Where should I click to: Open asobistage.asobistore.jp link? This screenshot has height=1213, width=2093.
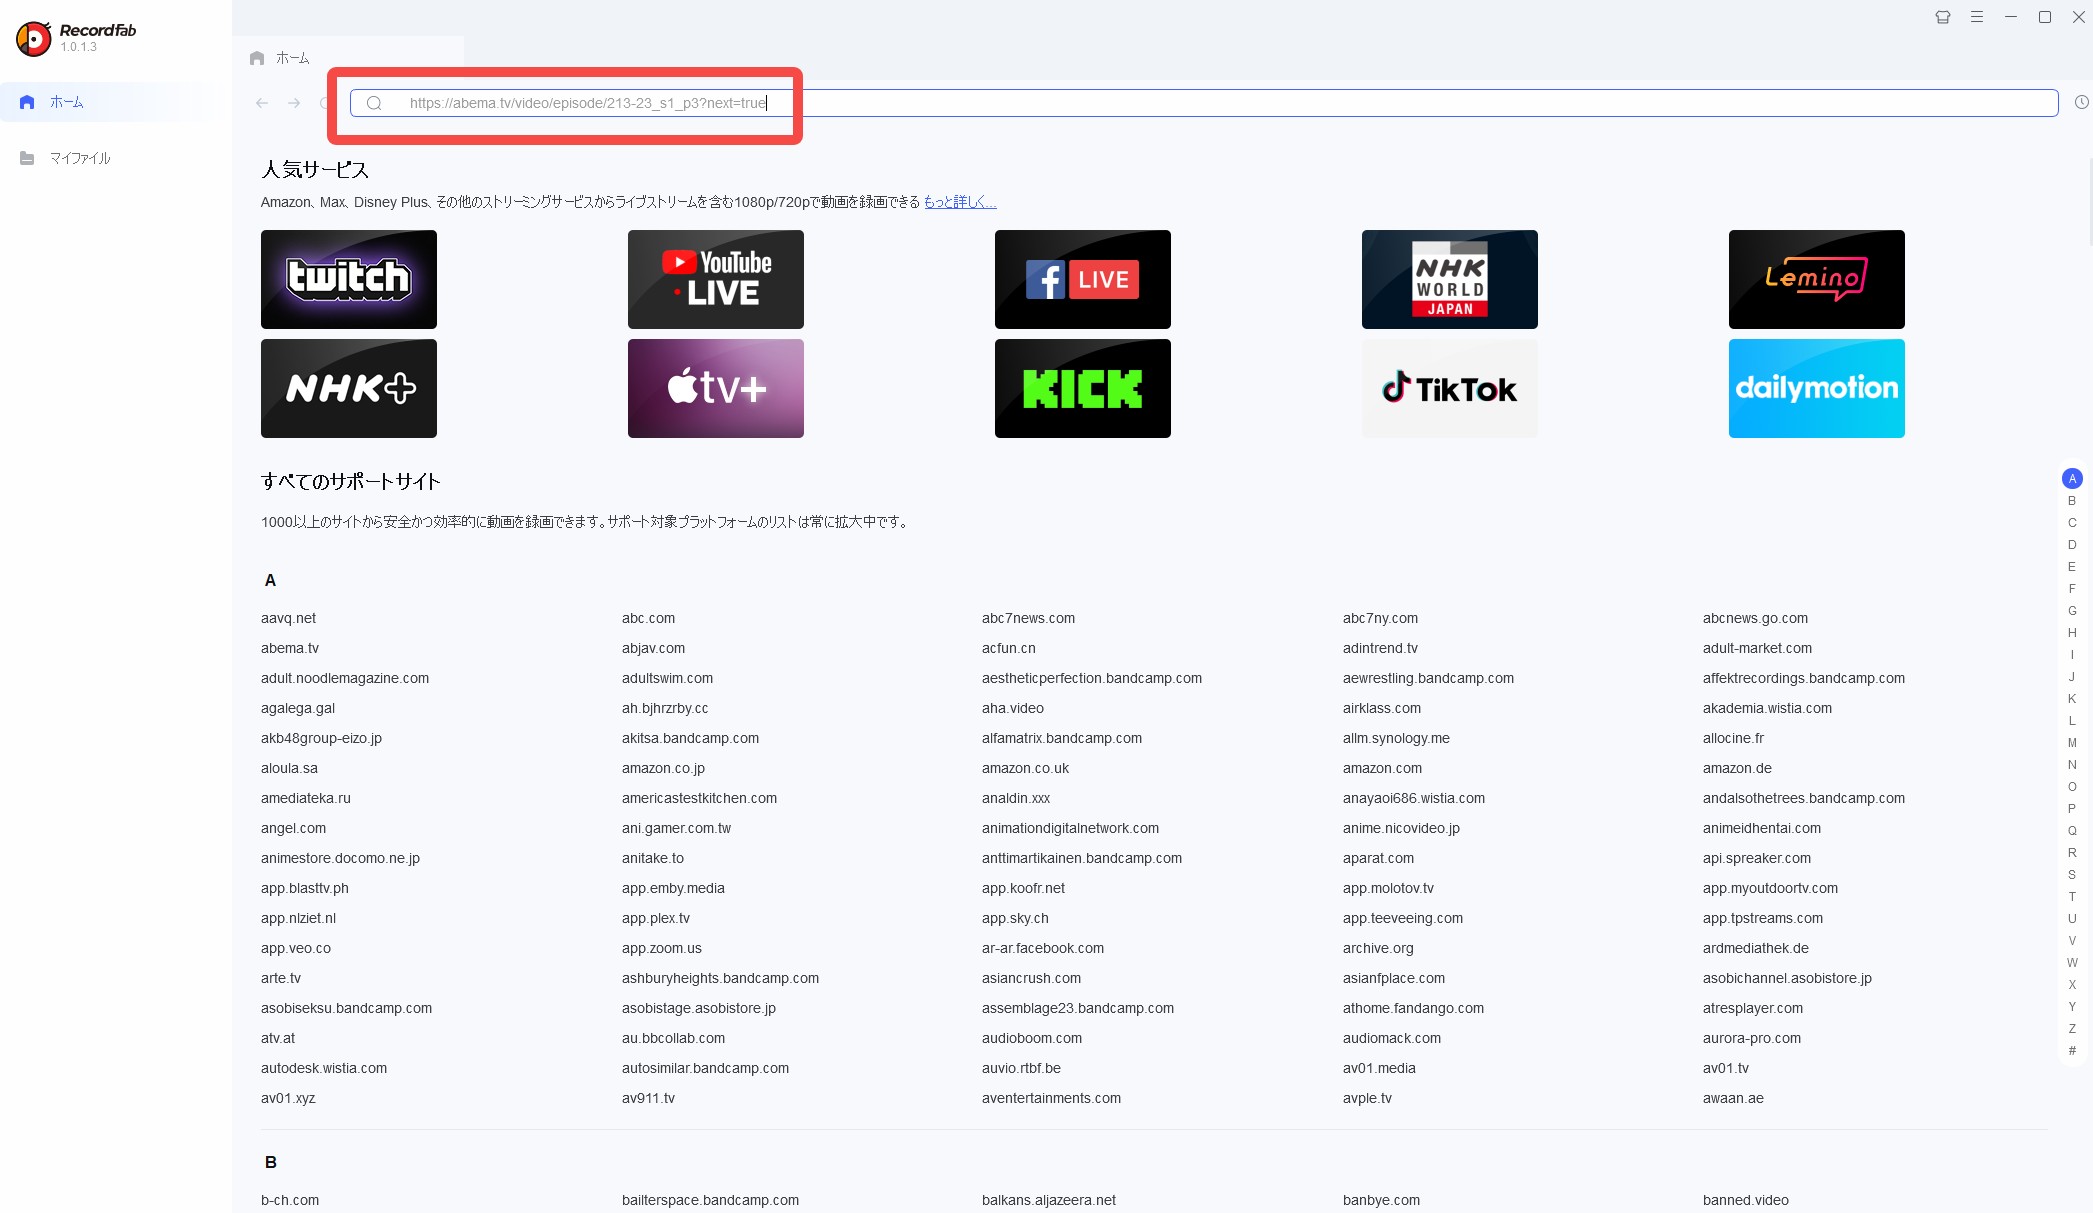[x=698, y=1008]
